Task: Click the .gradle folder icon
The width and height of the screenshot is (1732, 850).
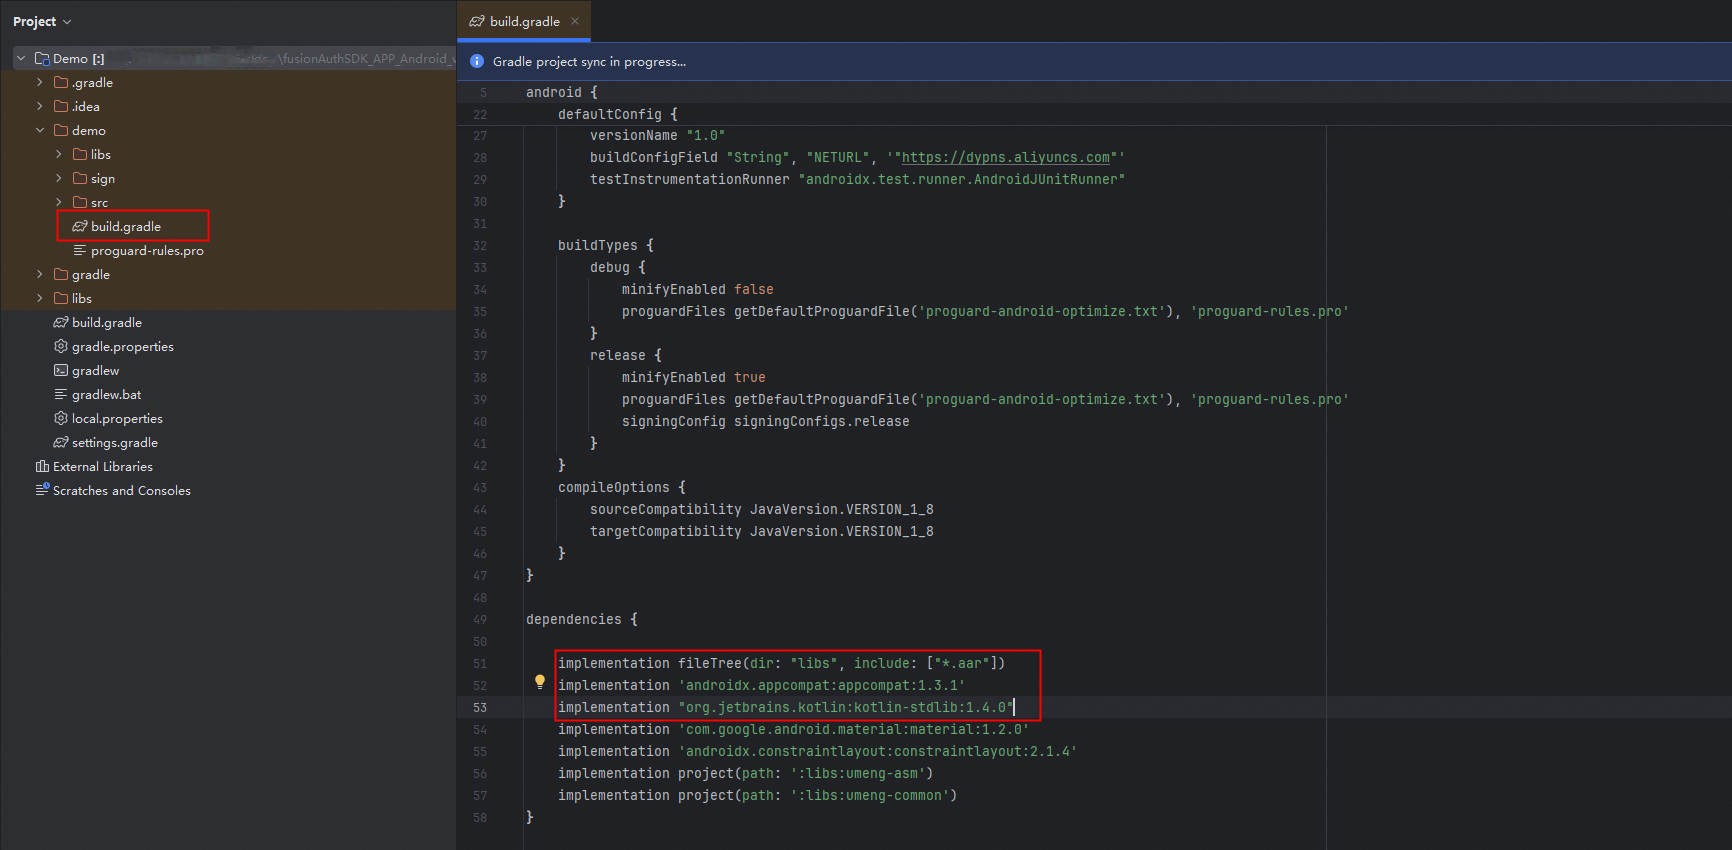Action: (x=61, y=82)
